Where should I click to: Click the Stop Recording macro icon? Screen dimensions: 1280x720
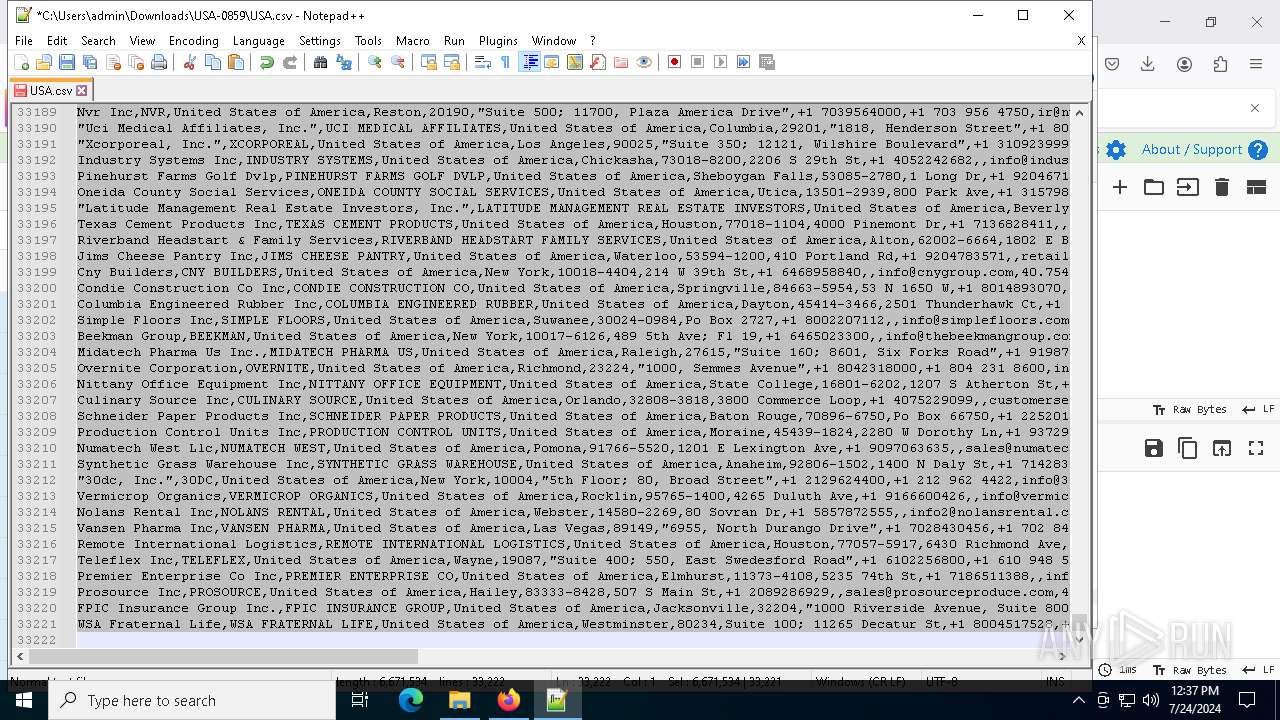tap(697, 62)
